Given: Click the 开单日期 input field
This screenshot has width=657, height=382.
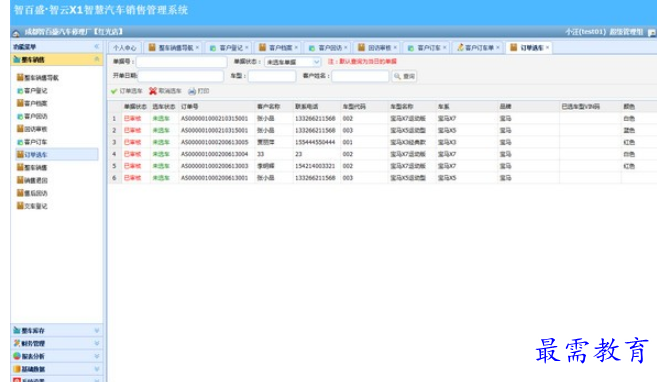Looking at the screenshot, I should (x=181, y=76).
